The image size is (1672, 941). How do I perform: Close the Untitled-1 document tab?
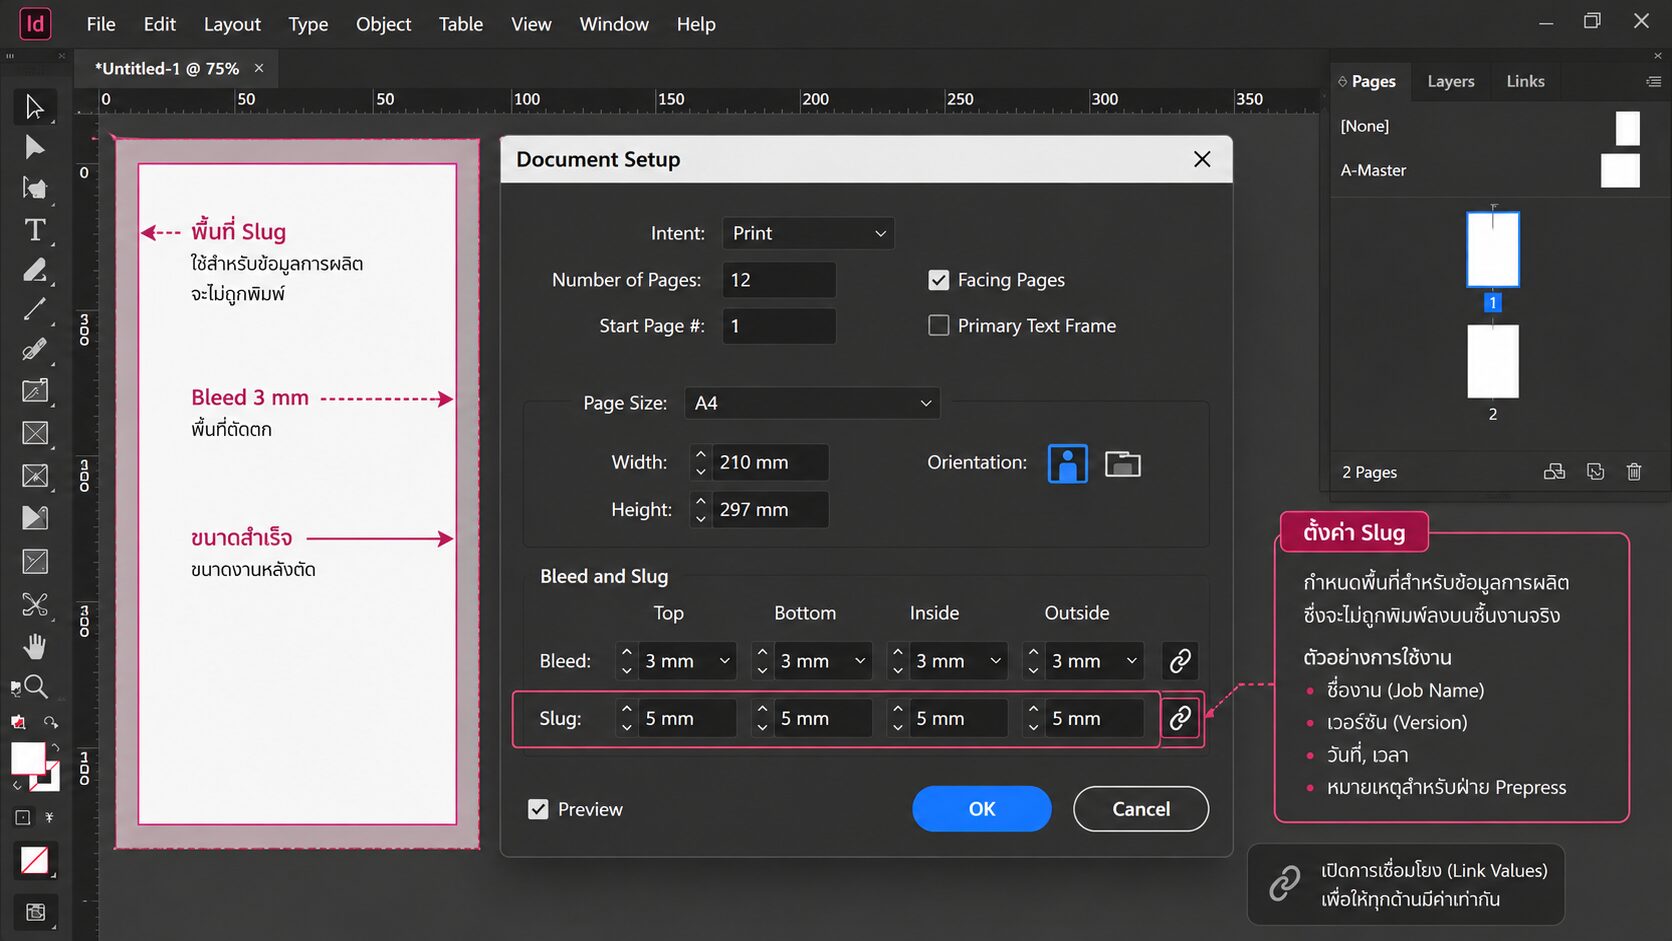(x=259, y=68)
